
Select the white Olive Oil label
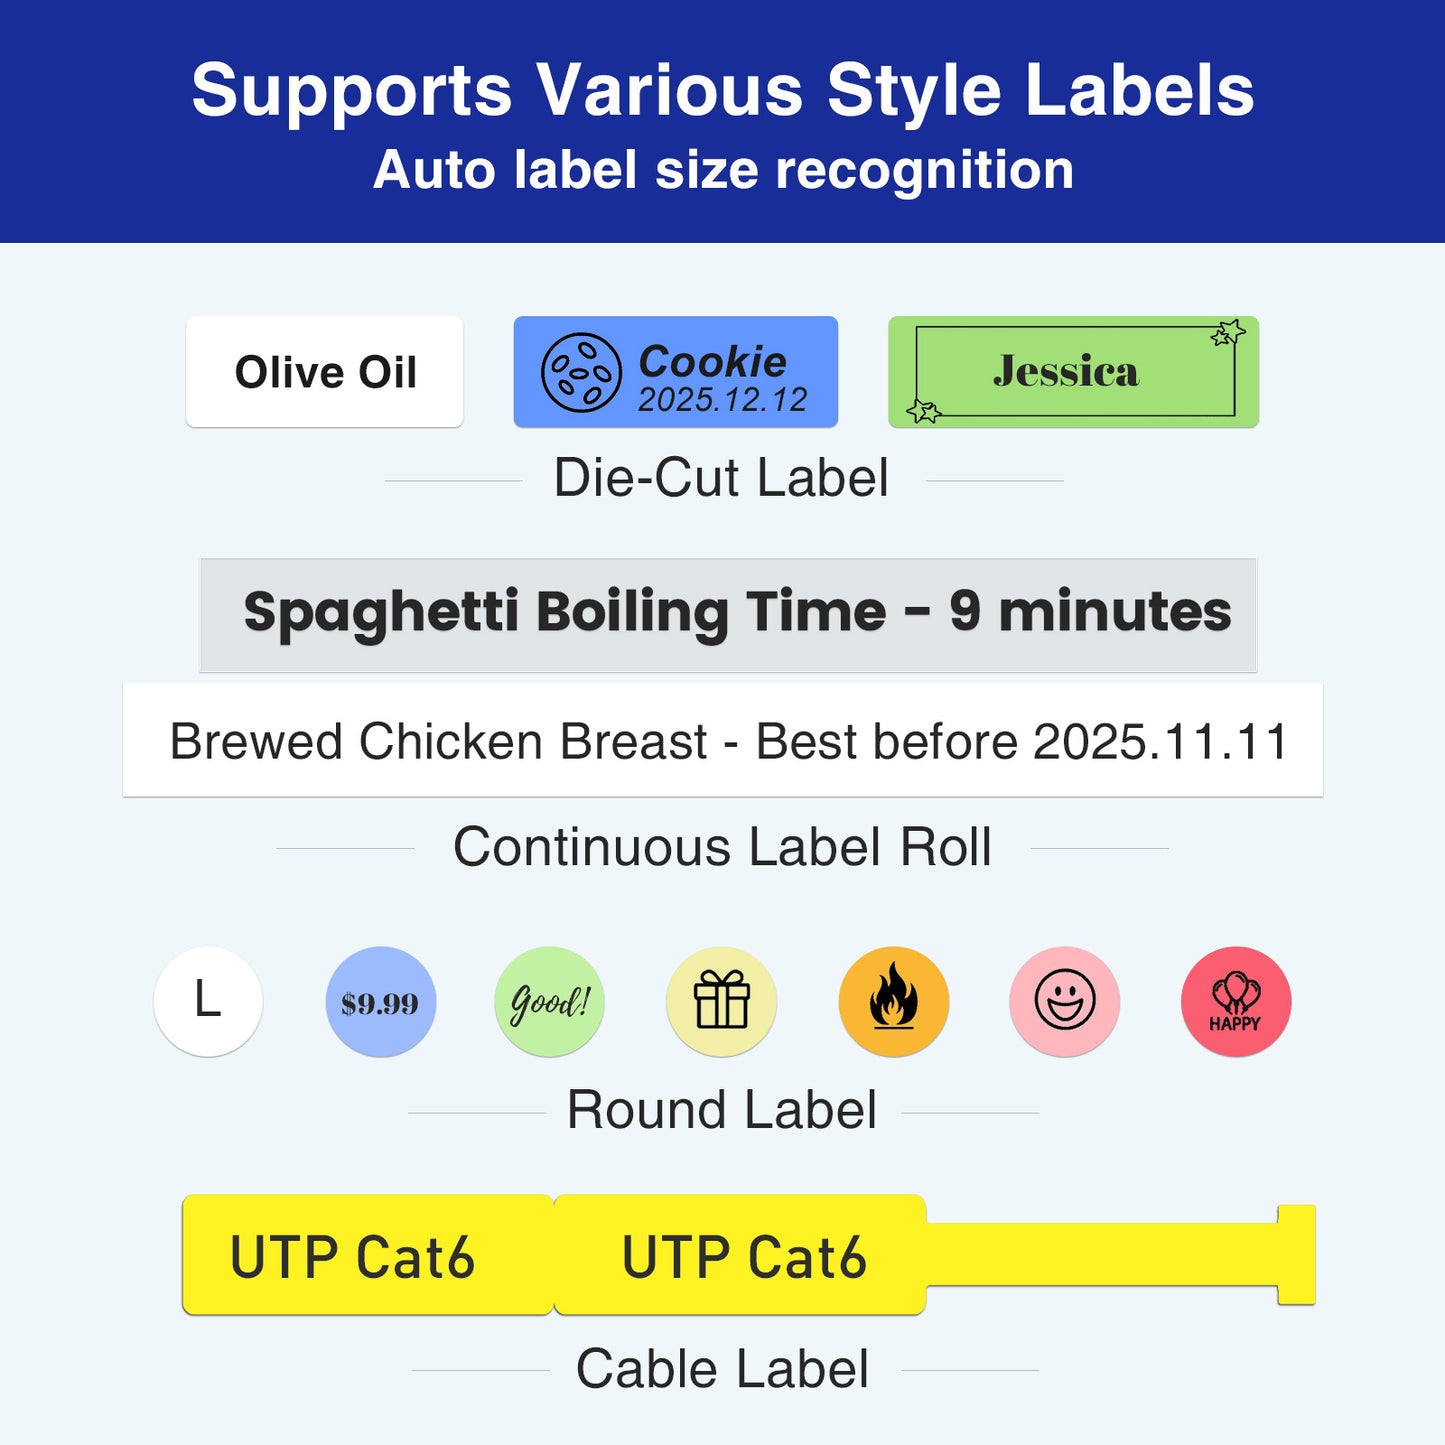click(x=324, y=372)
